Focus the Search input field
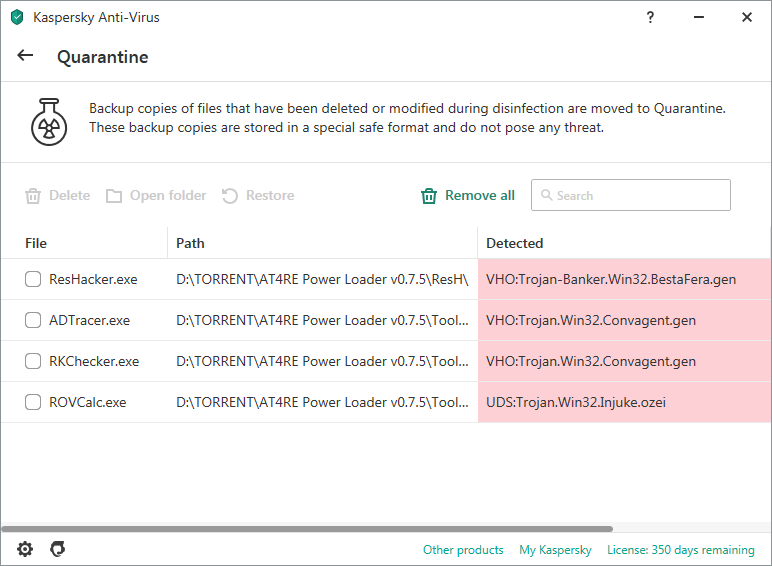 coord(631,195)
